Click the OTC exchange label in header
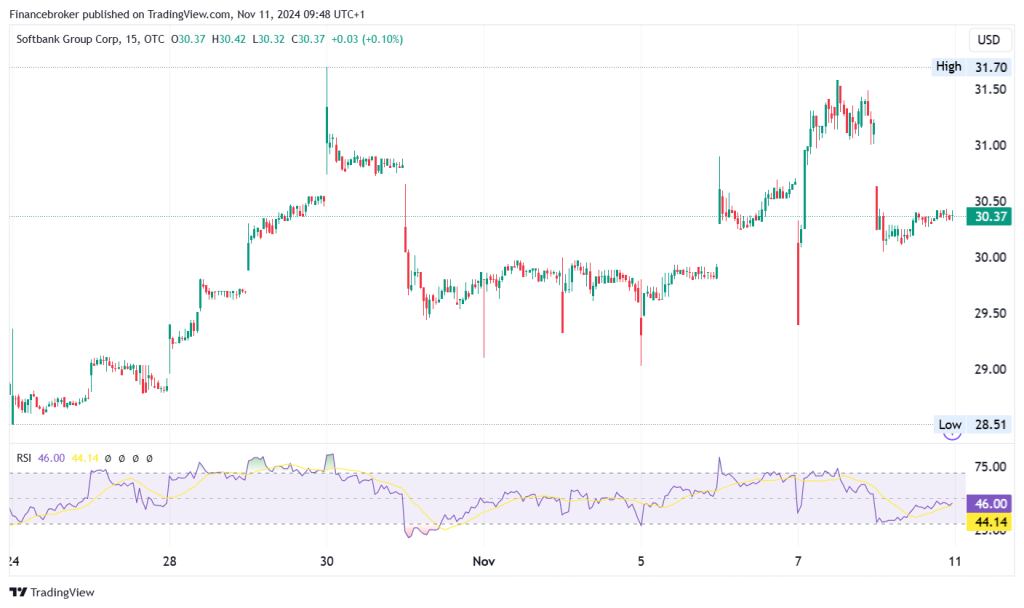 [154, 39]
